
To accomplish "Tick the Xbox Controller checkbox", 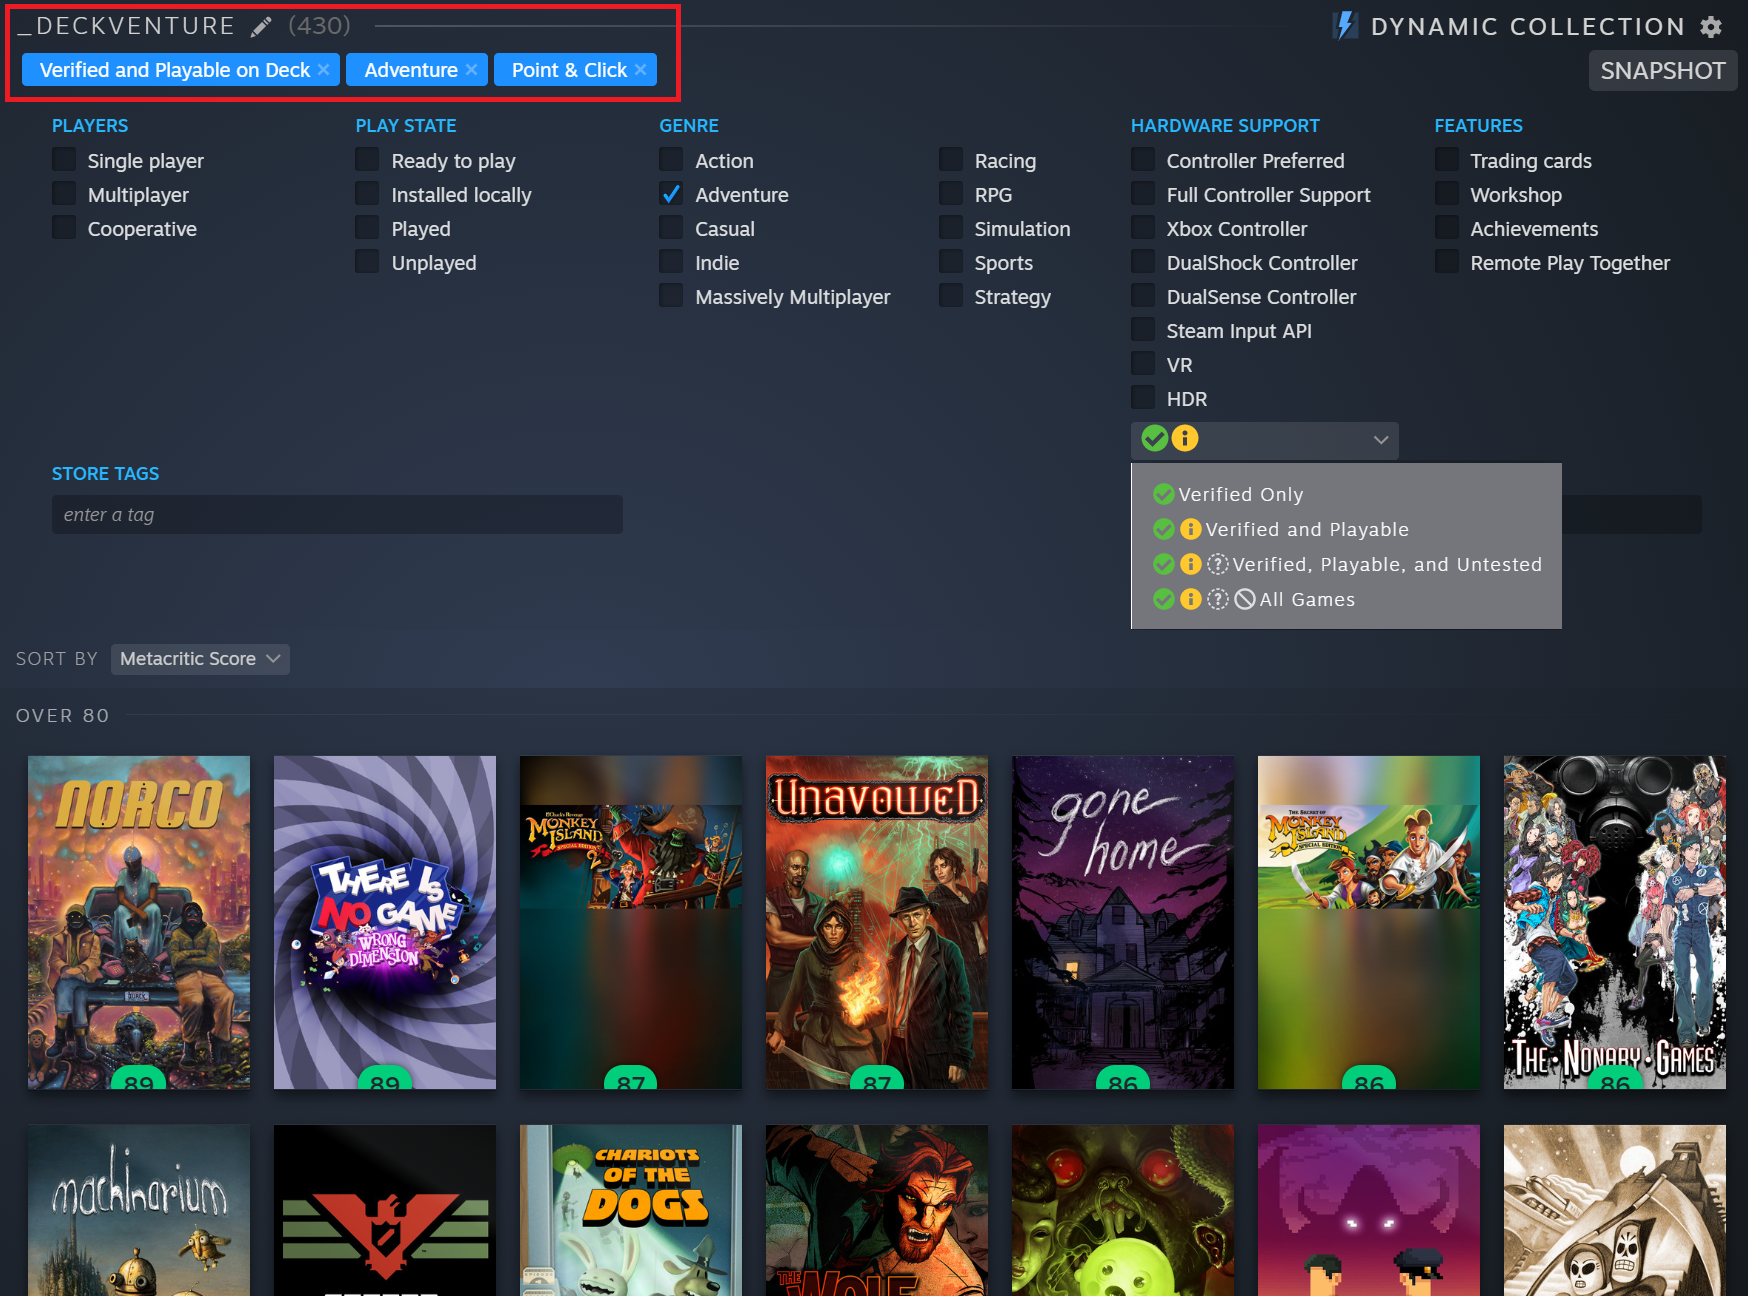I will tap(1143, 228).
